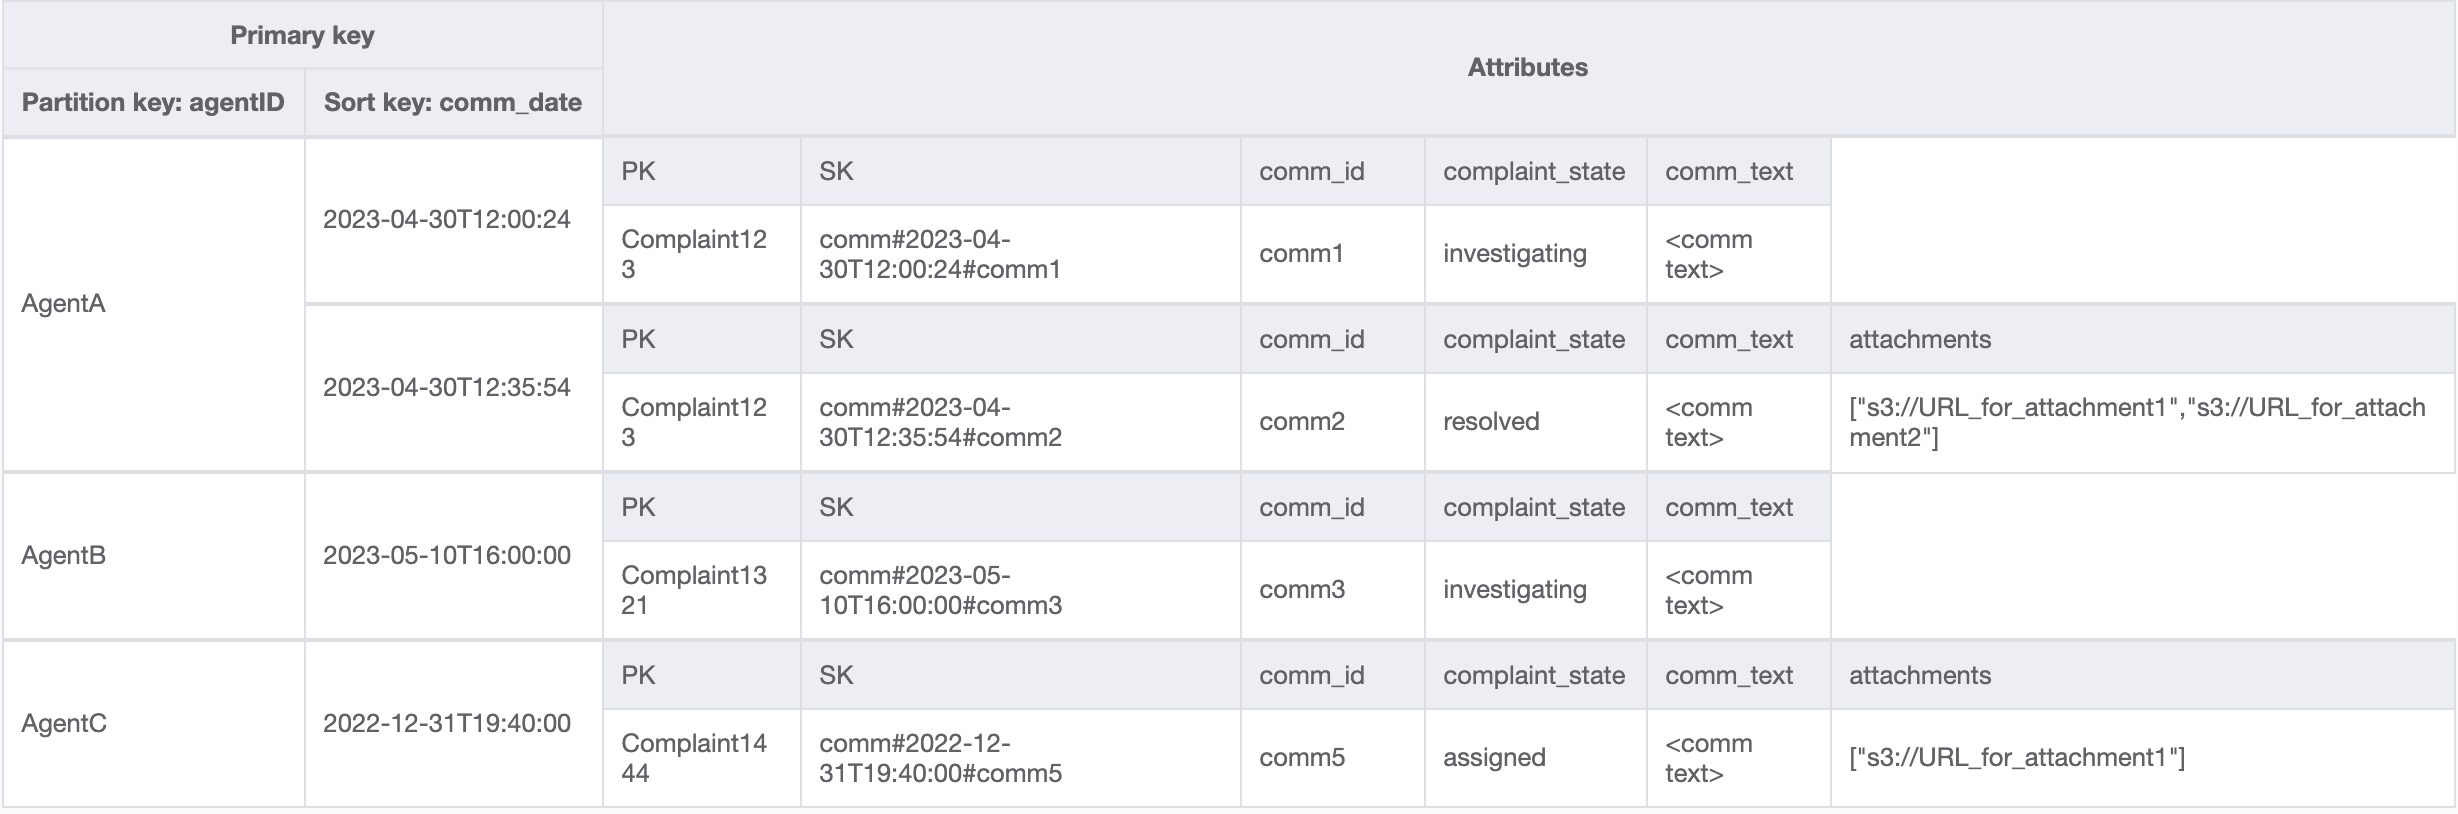Click the comm5 comm_id value
Viewport: 2458px width, 814px height.
pos(1301,758)
